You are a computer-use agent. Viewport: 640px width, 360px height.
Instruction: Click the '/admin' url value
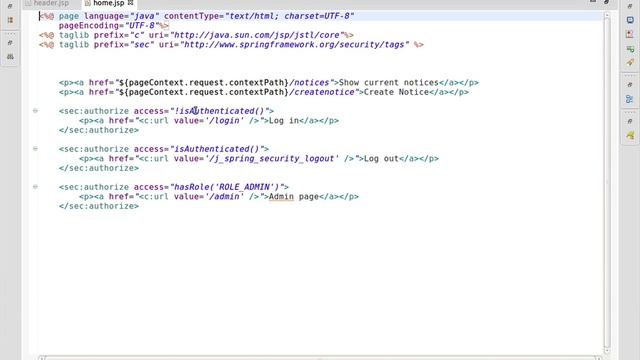[224, 196]
